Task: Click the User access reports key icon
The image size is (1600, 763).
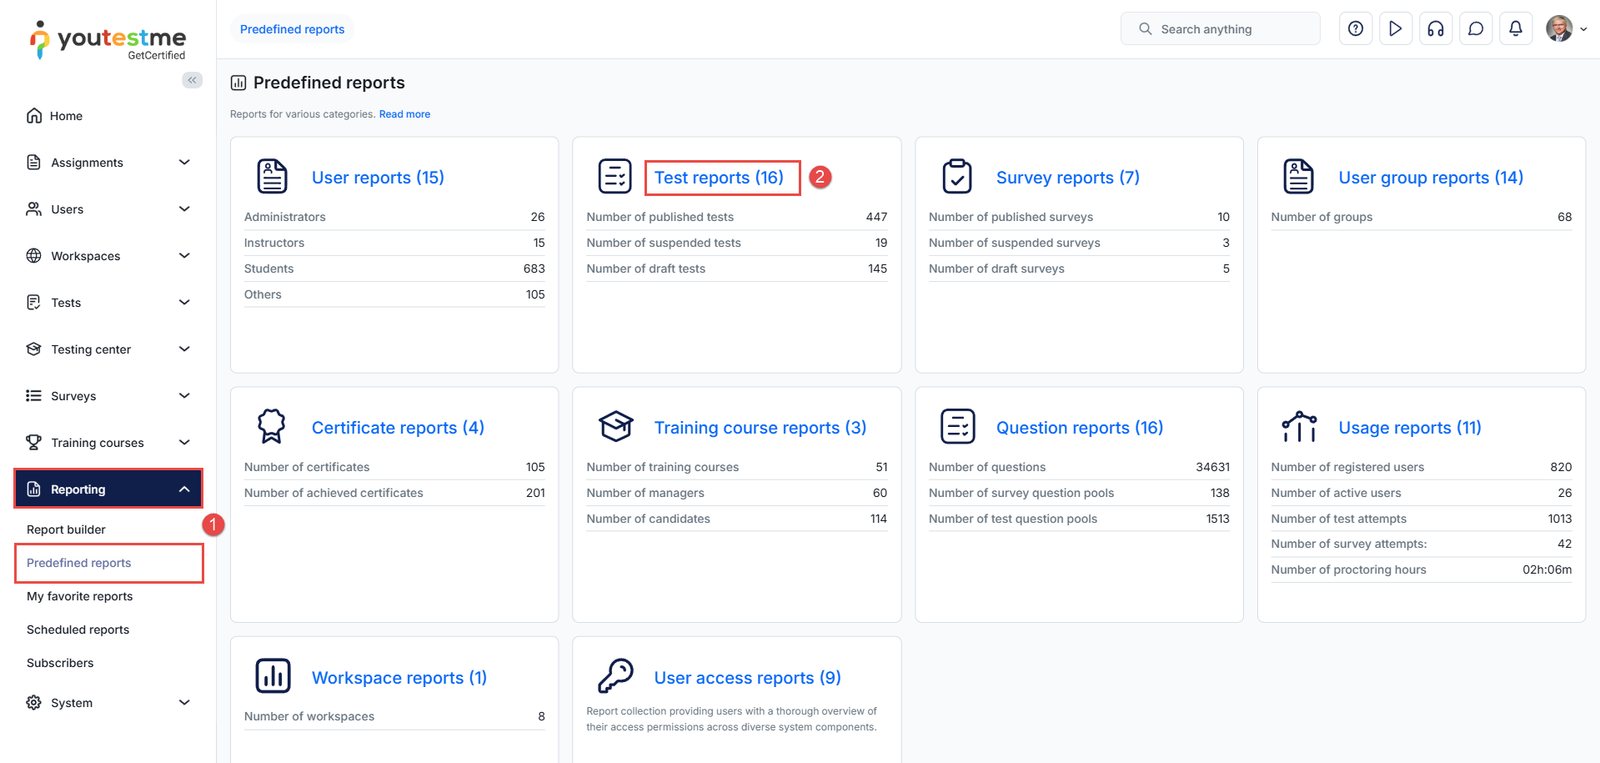Action: [615, 677]
